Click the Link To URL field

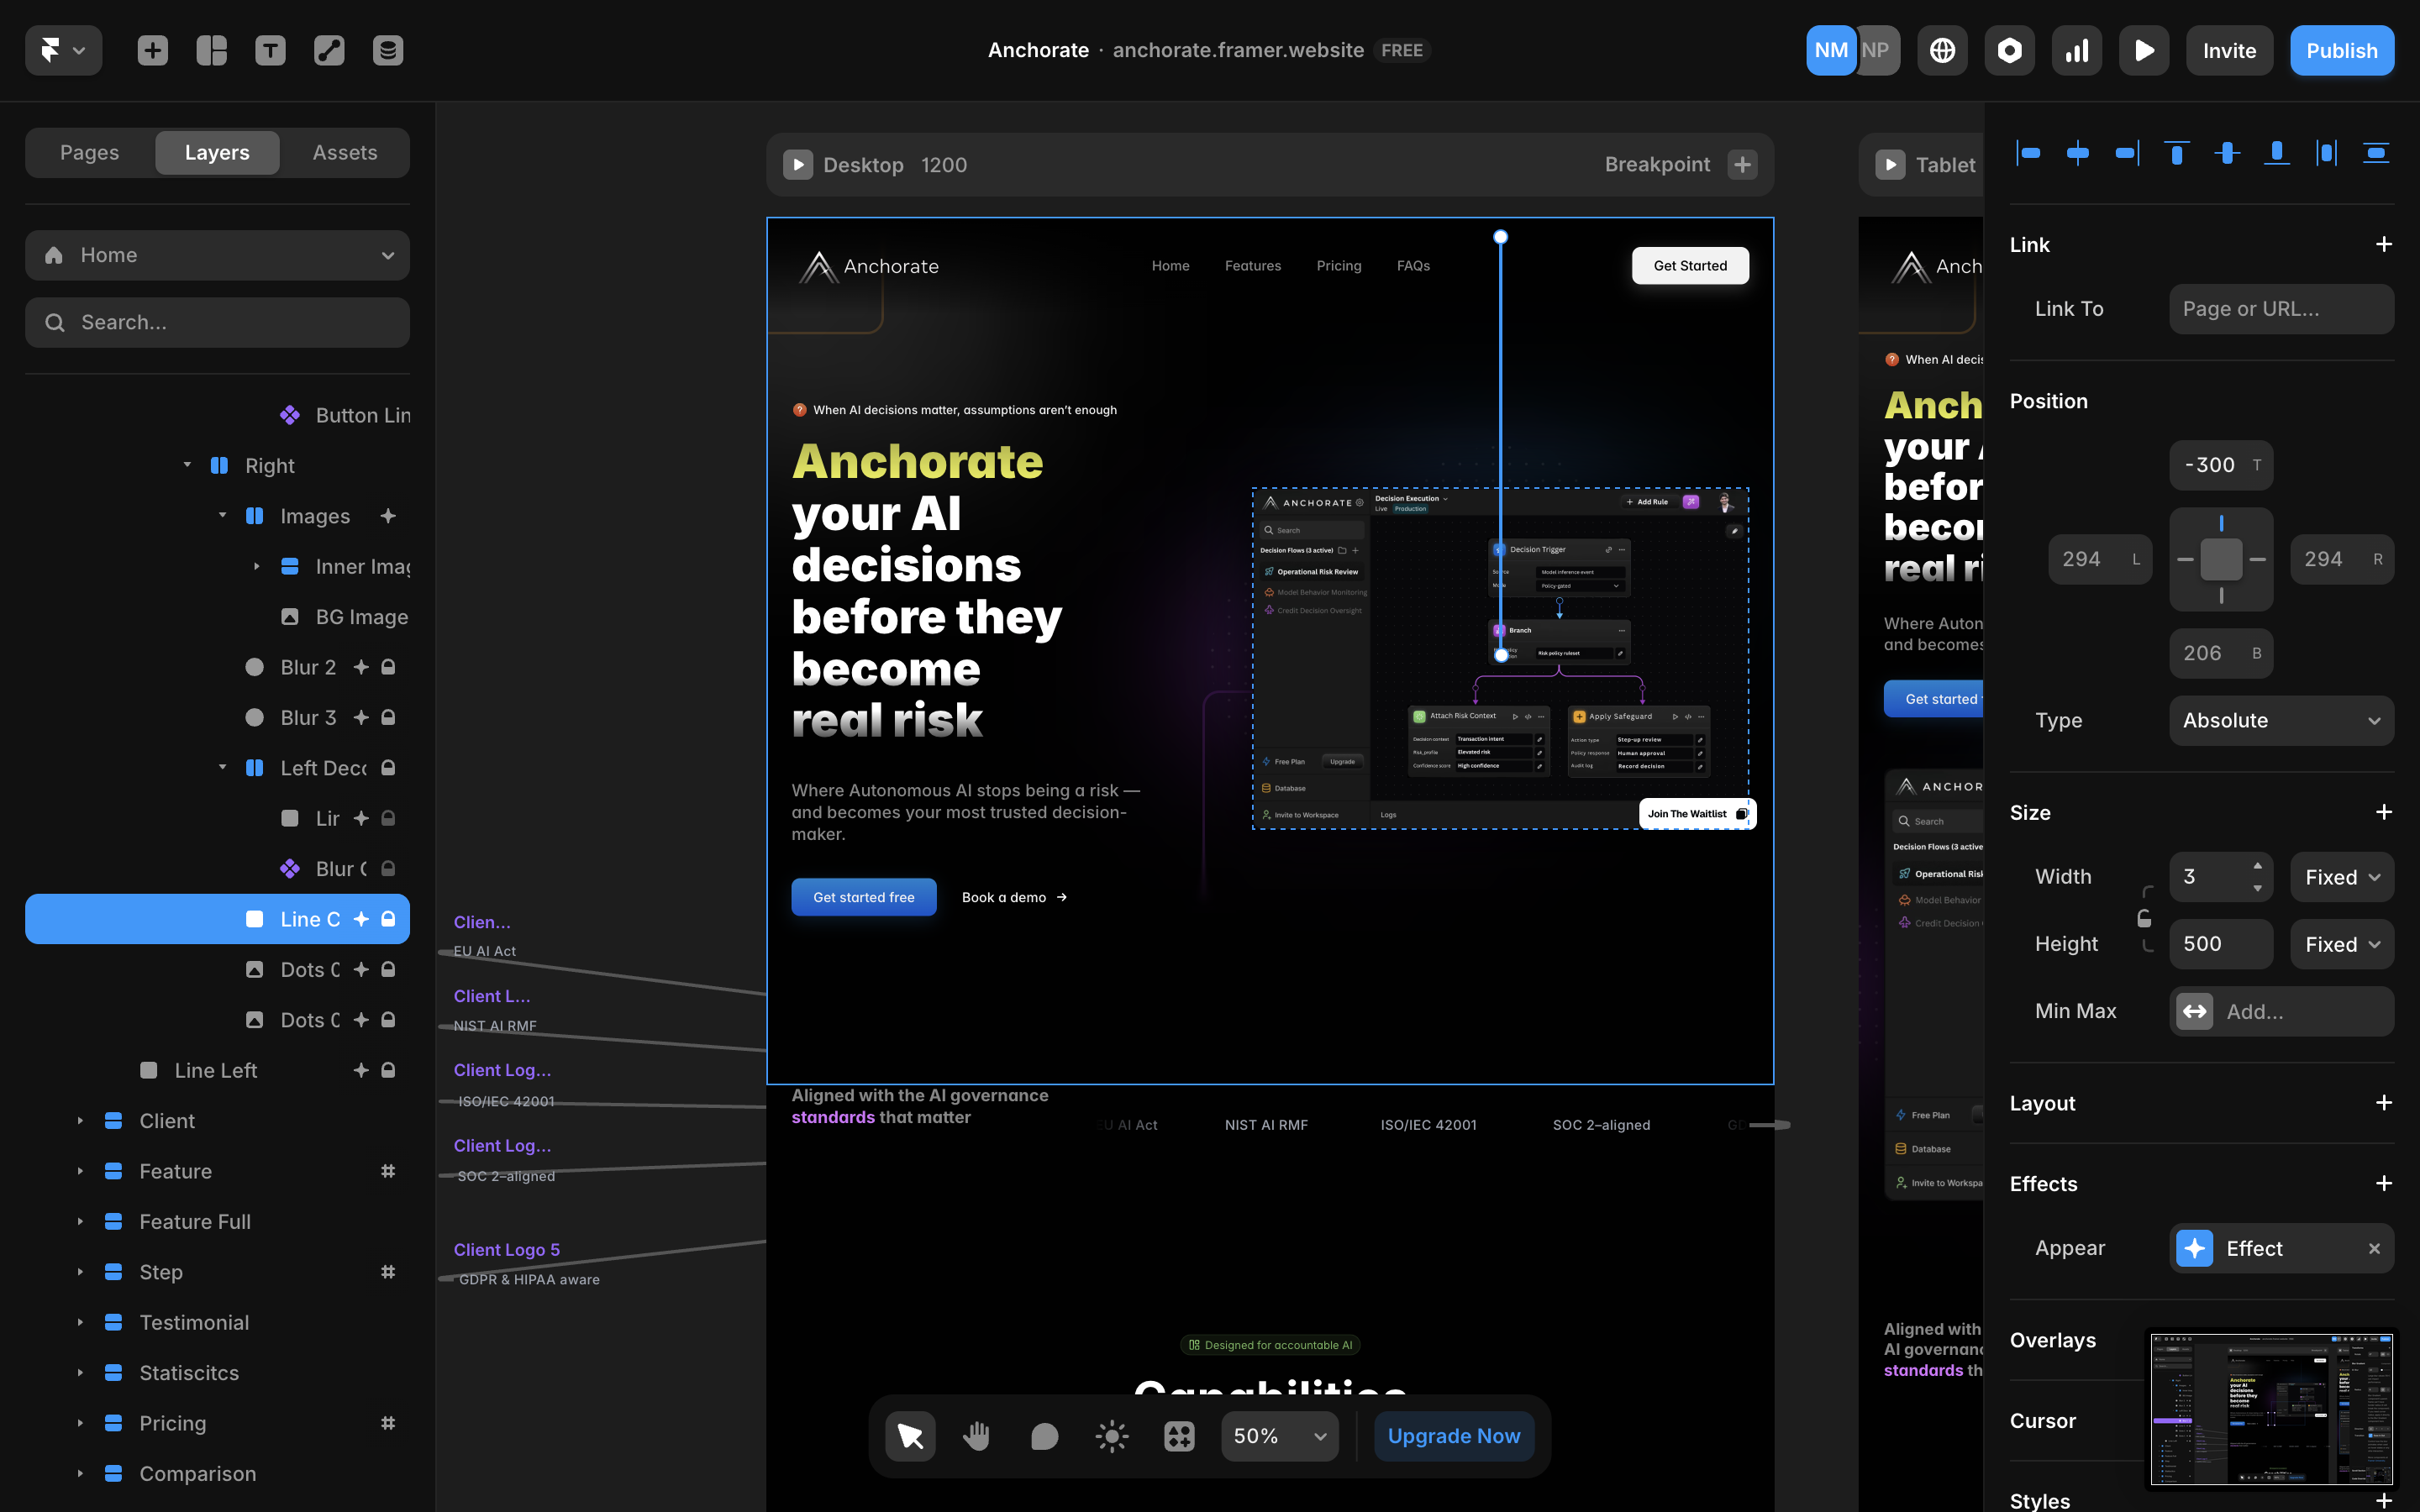(x=2281, y=309)
